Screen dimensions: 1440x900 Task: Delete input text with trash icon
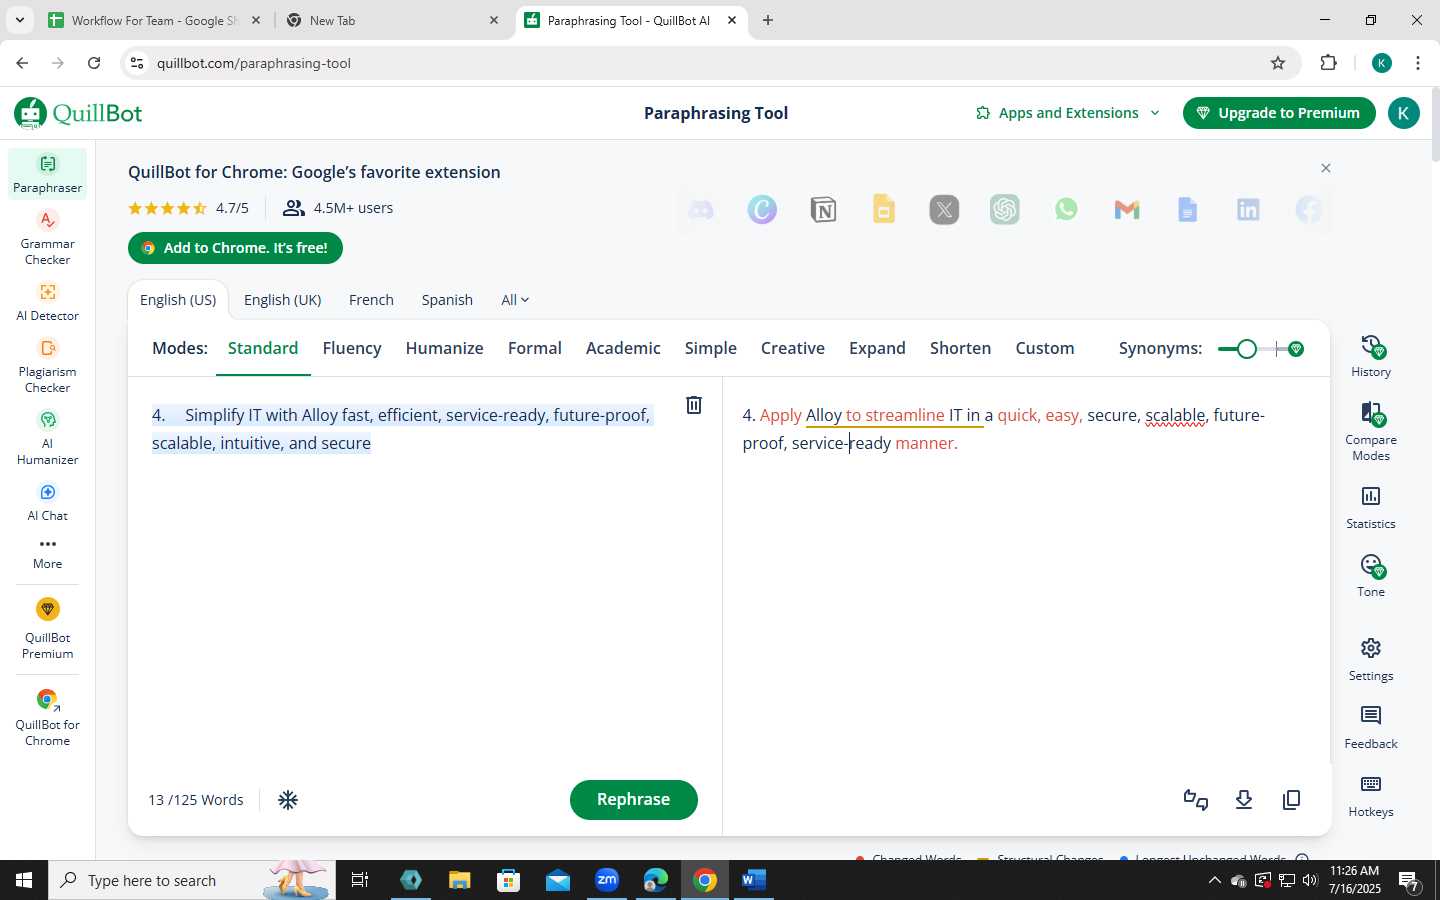point(693,405)
